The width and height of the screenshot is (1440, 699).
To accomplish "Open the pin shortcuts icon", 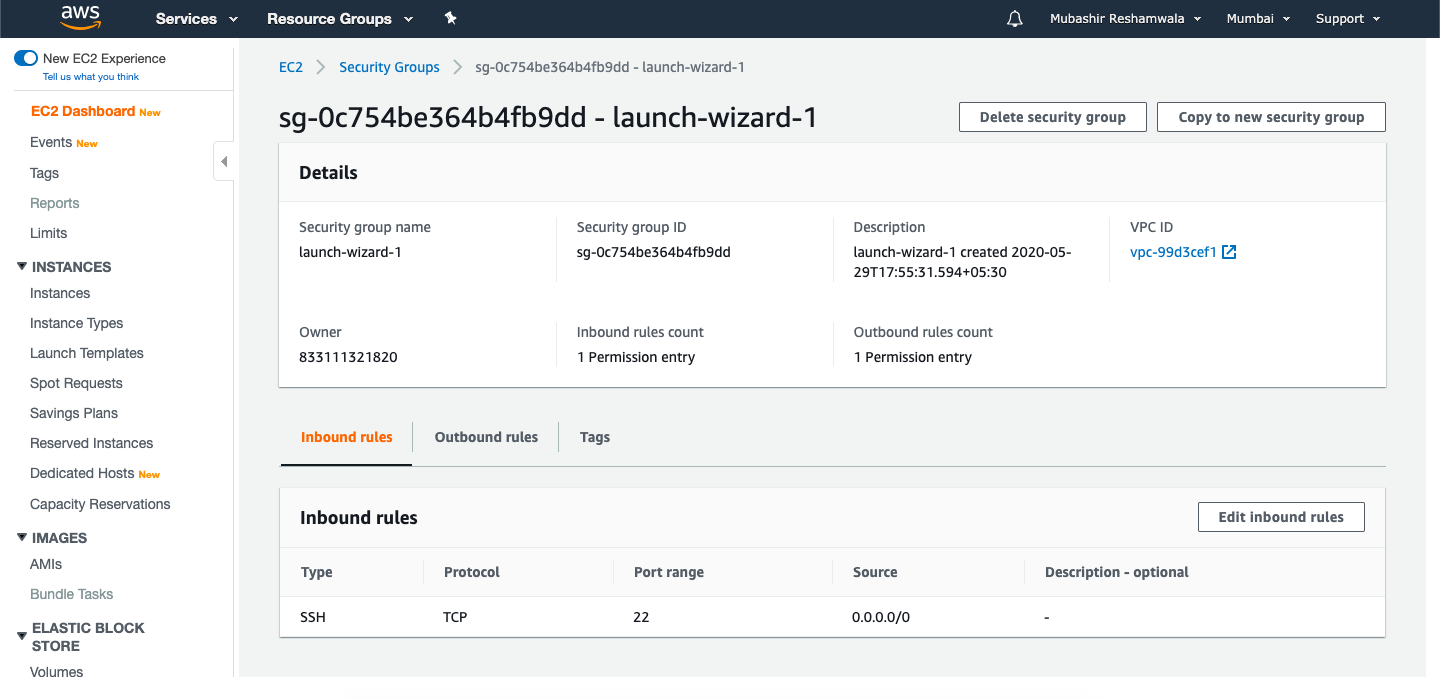I will pyautogui.click(x=450, y=18).
